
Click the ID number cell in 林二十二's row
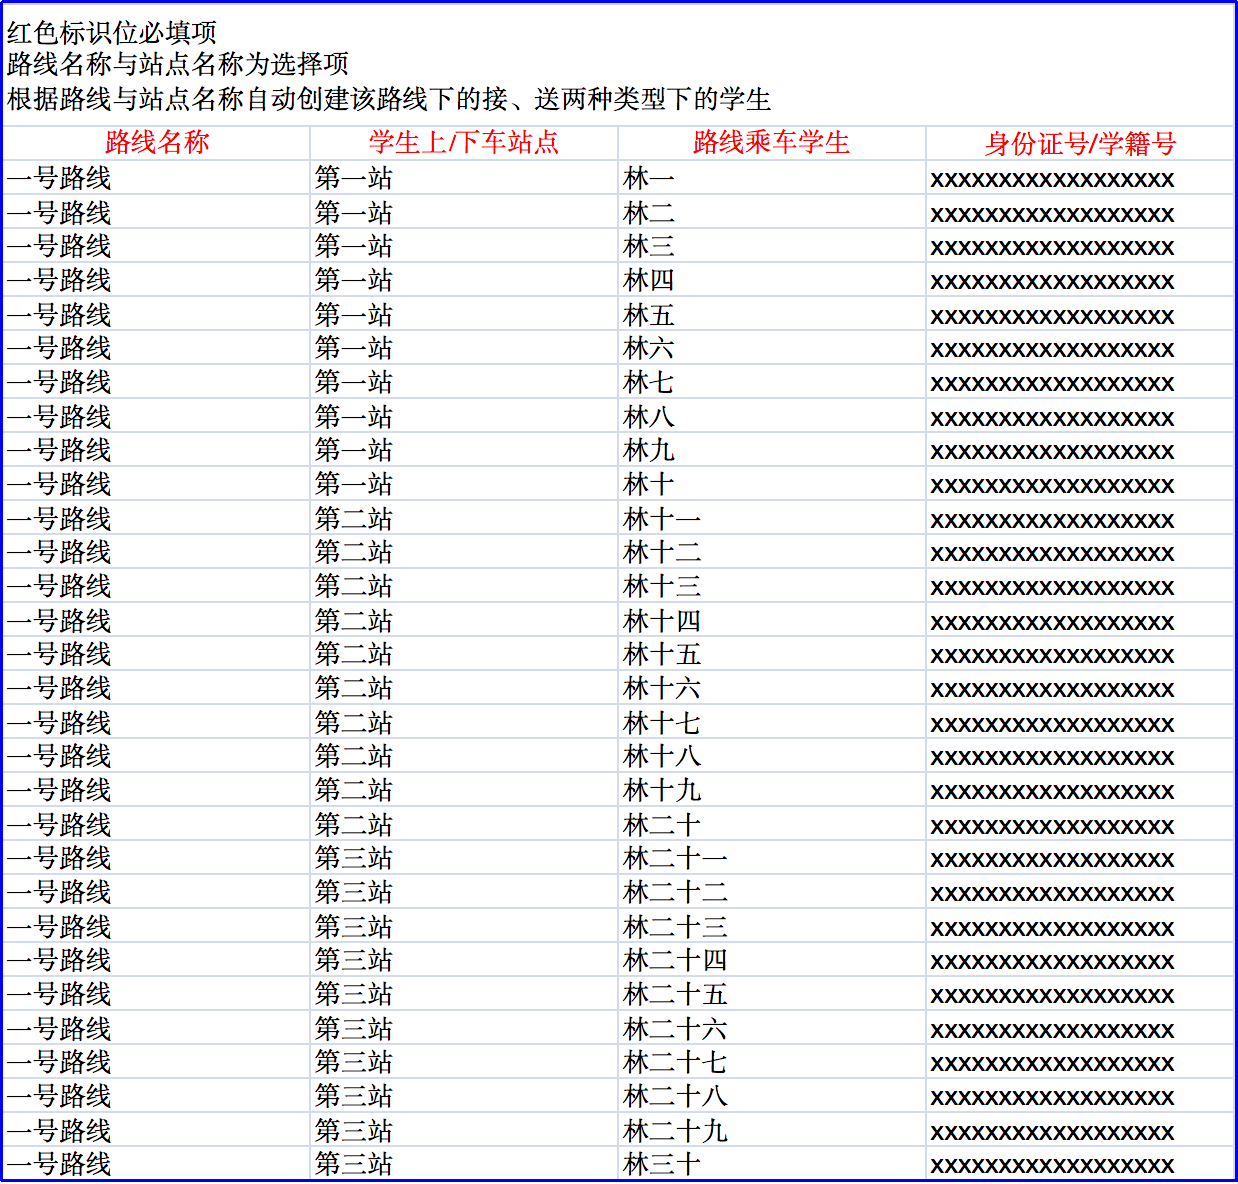[x=1080, y=892]
